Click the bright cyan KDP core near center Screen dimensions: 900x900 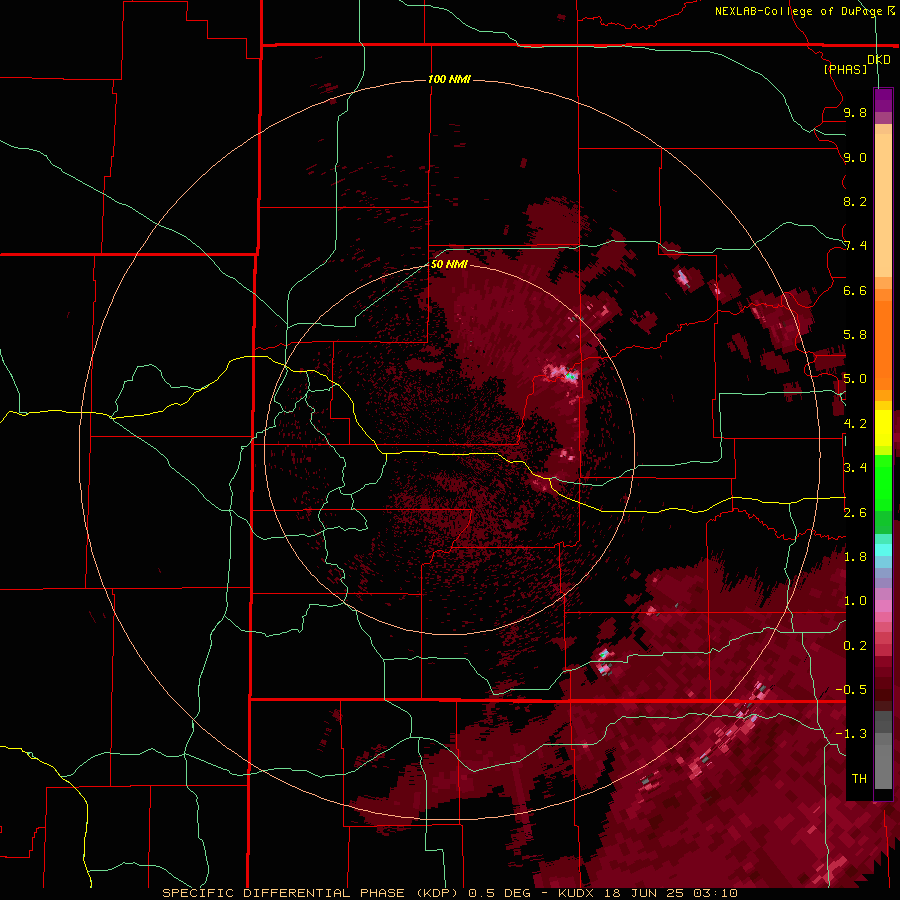pyautogui.click(x=571, y=376)
